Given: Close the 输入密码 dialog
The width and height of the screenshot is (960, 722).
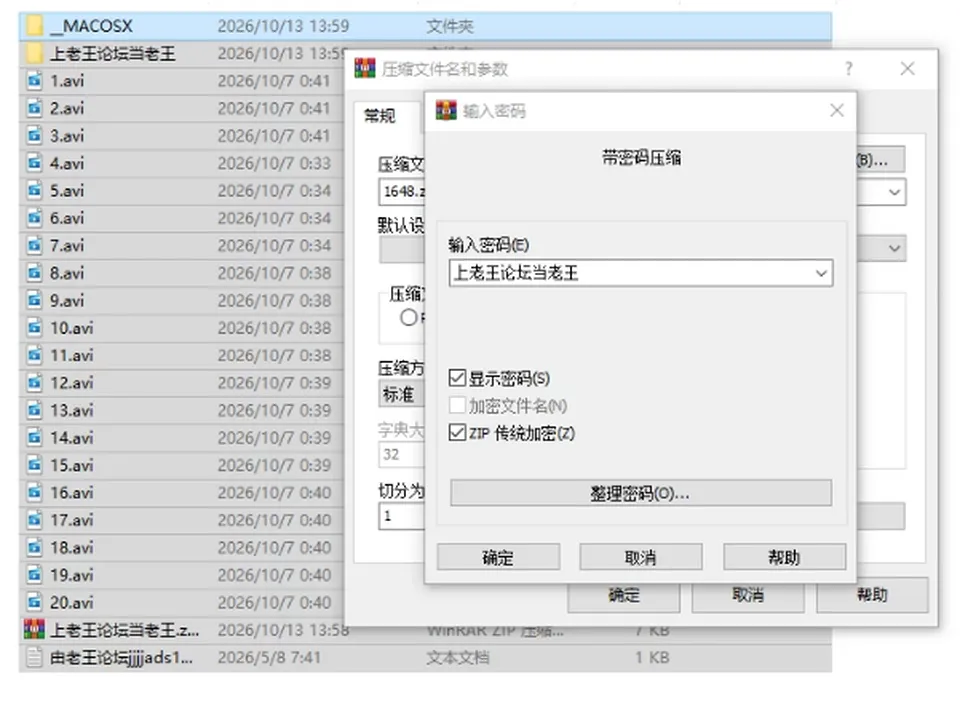Looking at the screenshot, I should coord(837,110).
